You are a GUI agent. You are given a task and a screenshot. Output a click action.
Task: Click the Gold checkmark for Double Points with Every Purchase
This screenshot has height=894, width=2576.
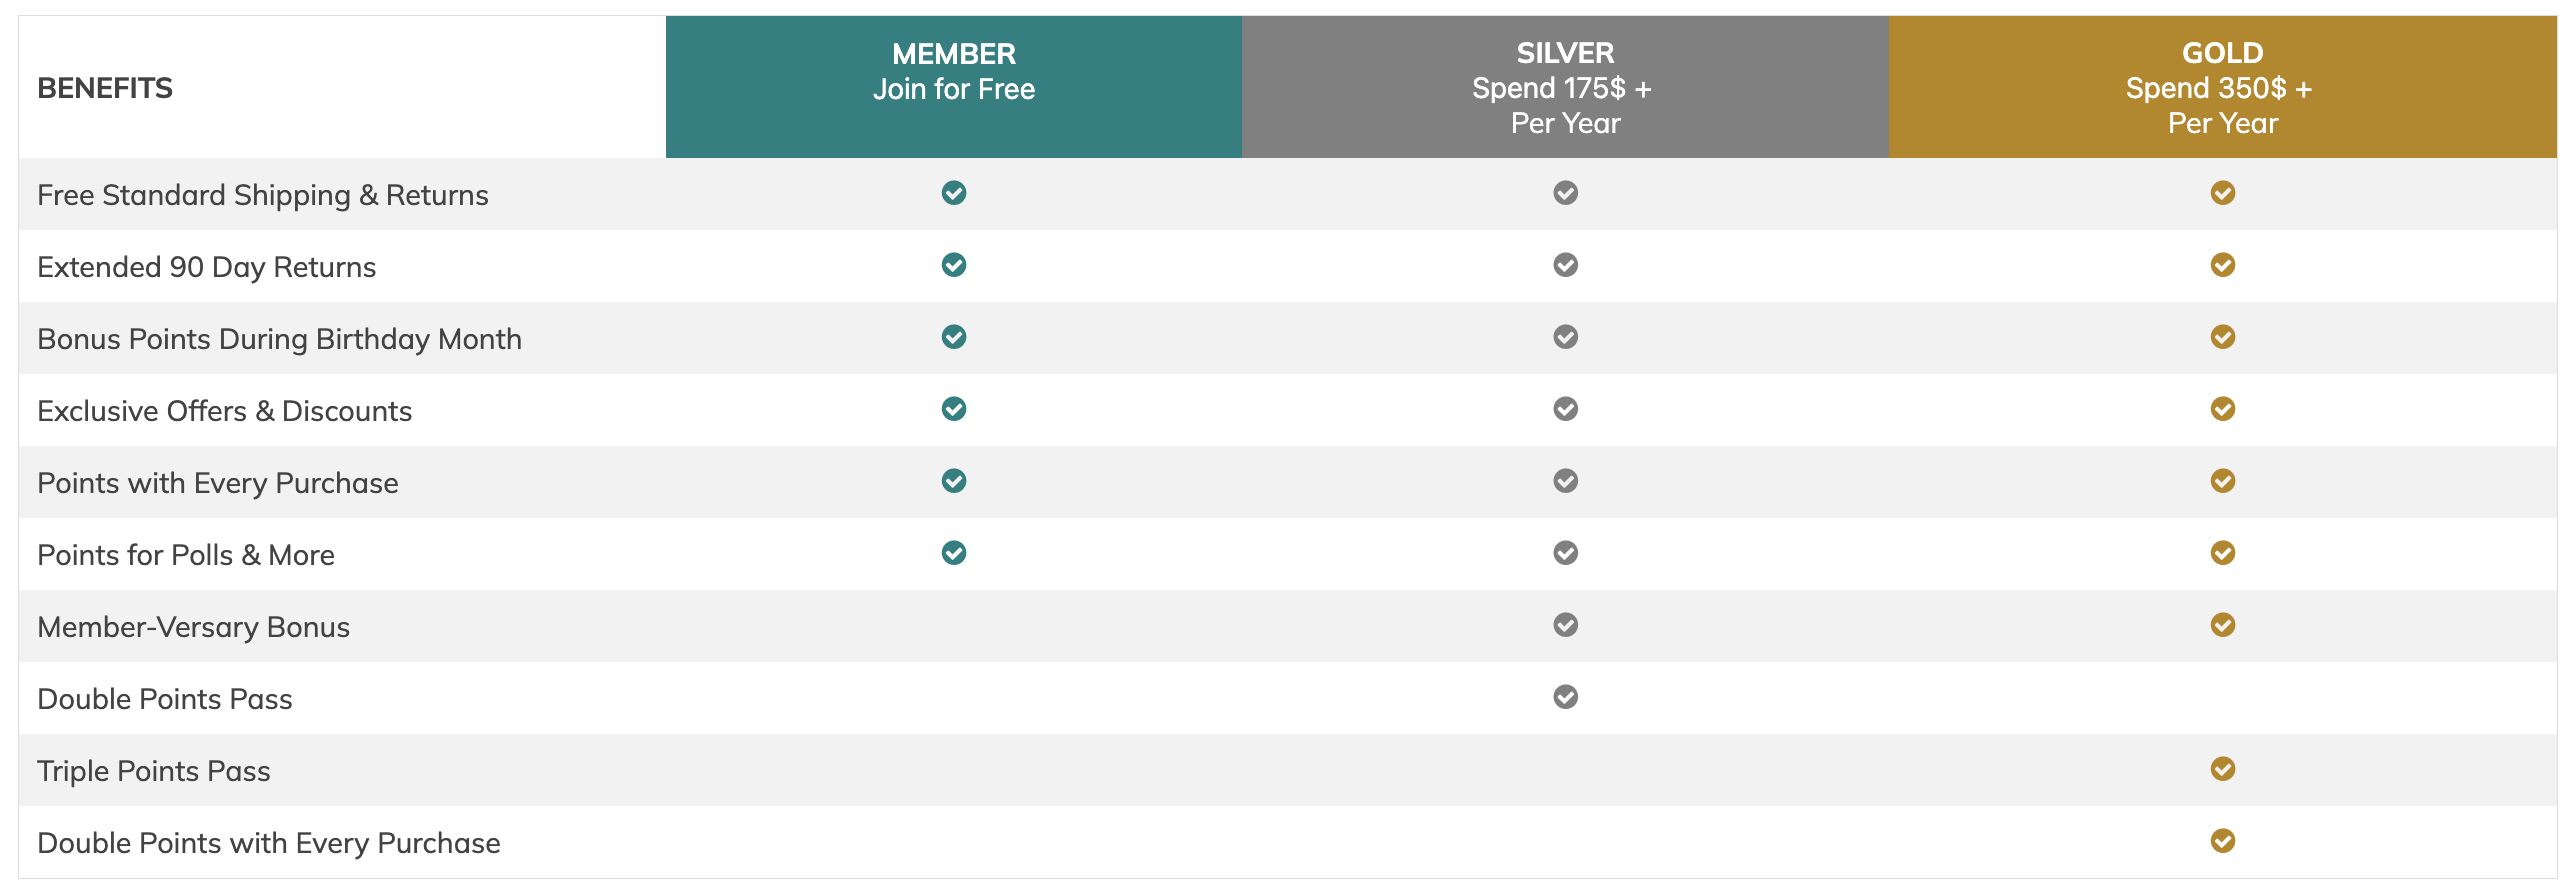[x=2223, y=841]
